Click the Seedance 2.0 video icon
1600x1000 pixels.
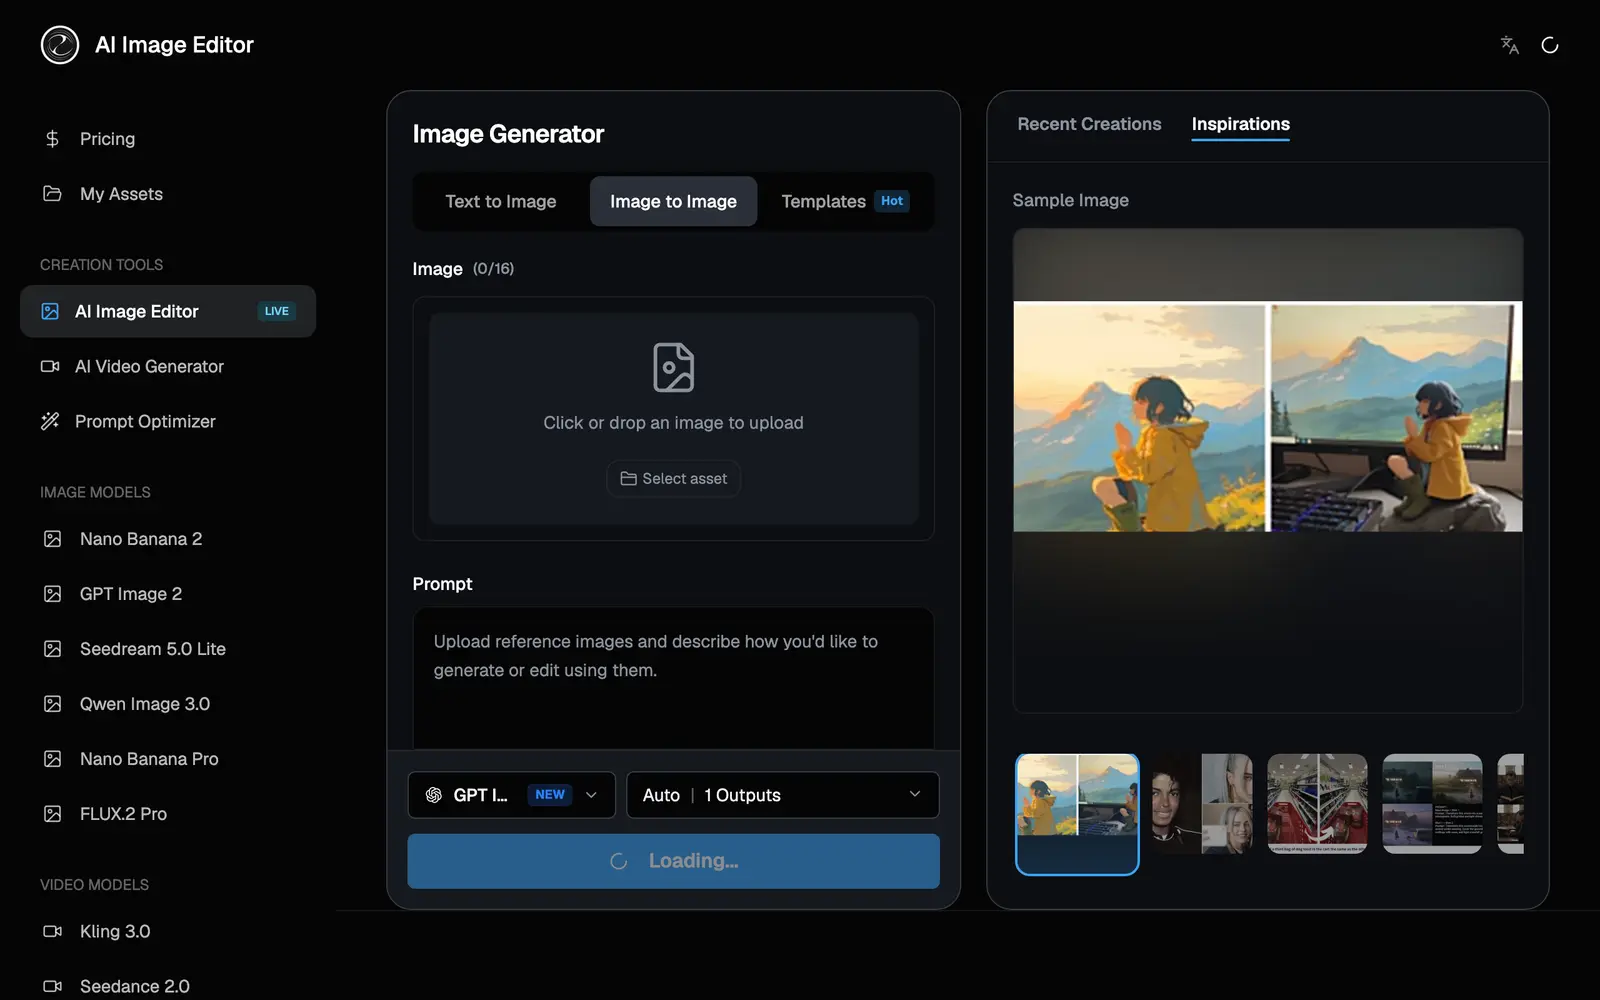tap(53, 986)
